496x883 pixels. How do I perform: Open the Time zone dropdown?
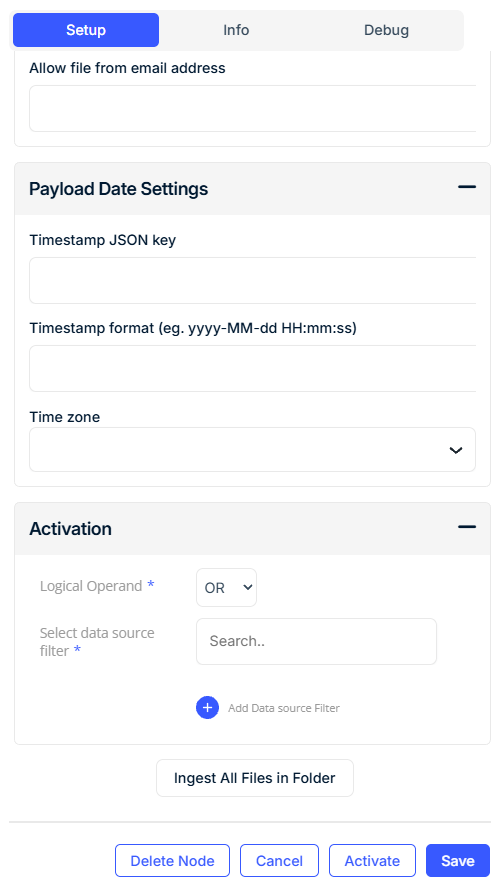252,449
